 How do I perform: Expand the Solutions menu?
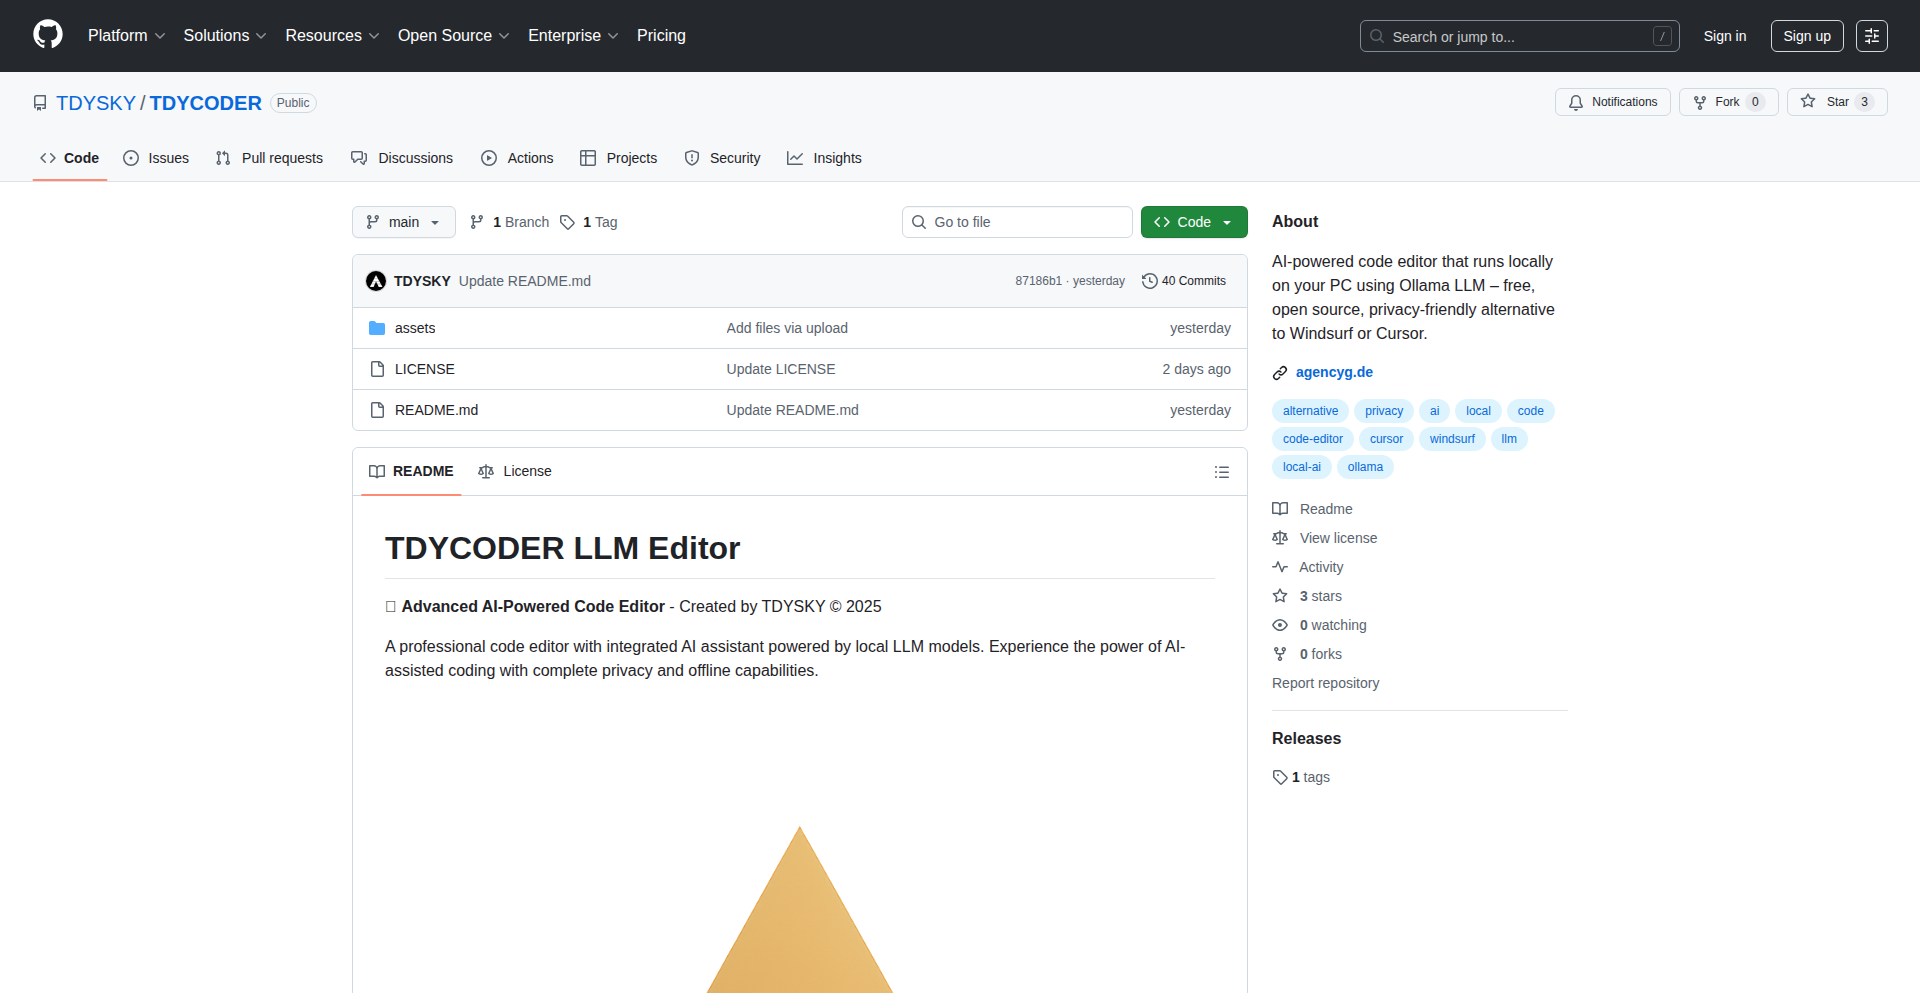point(225,36)
